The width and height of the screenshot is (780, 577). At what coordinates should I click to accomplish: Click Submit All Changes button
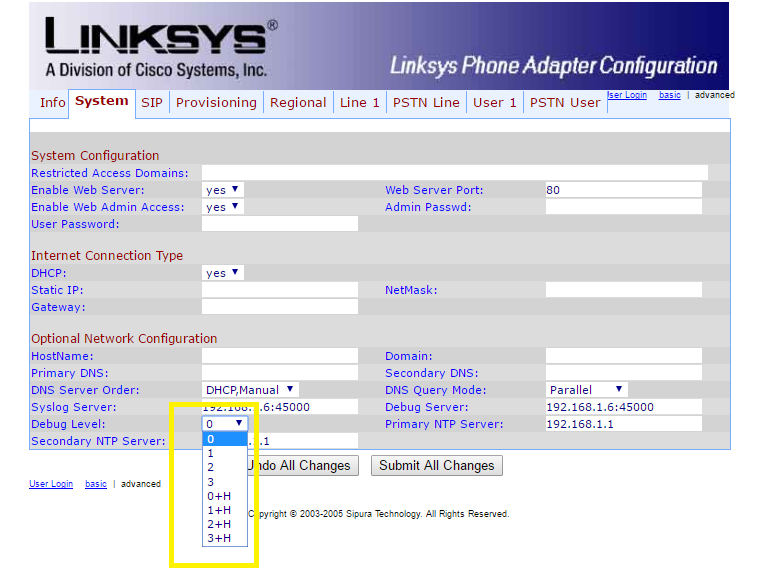[x=437, y=466]
